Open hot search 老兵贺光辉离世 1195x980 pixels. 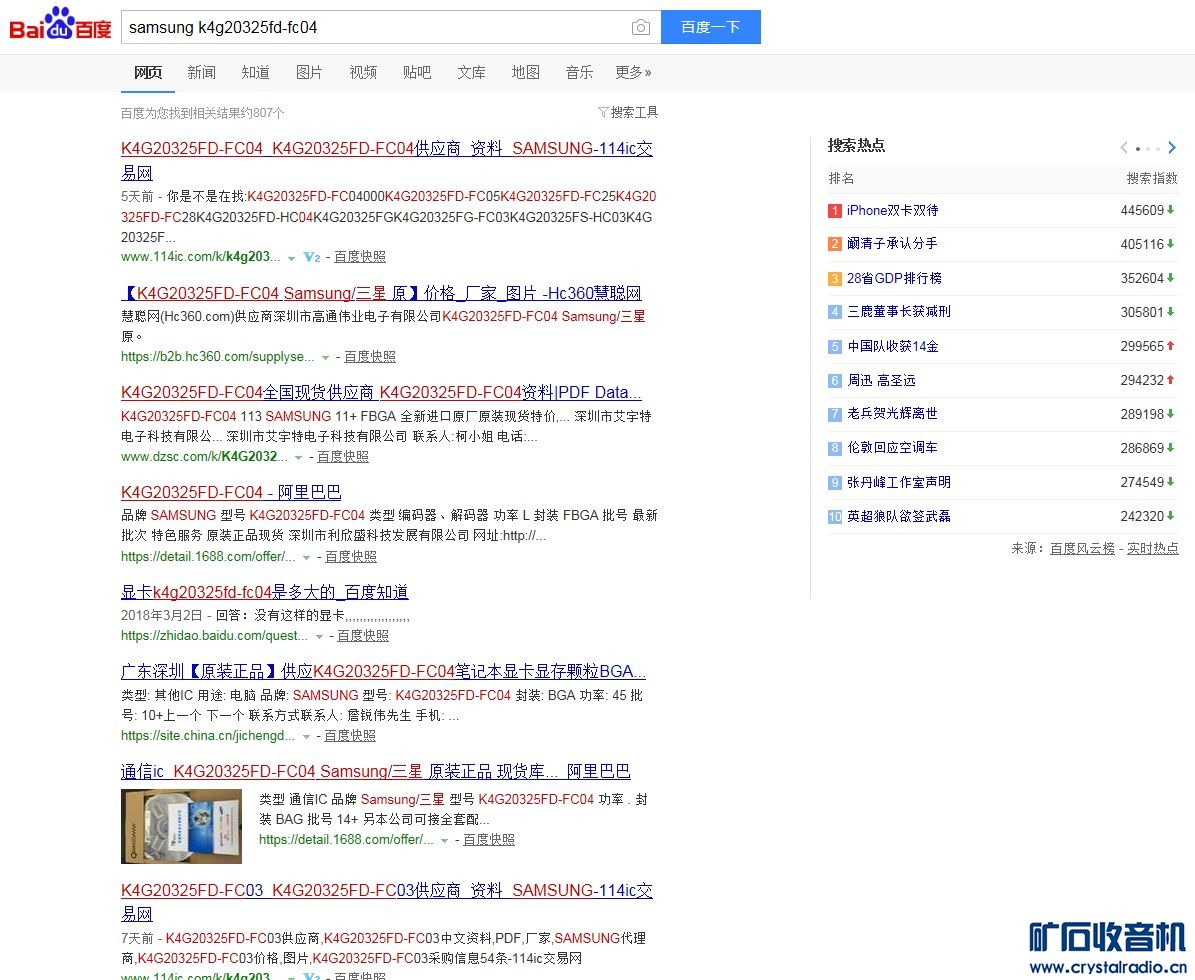(x=892, y=414)
